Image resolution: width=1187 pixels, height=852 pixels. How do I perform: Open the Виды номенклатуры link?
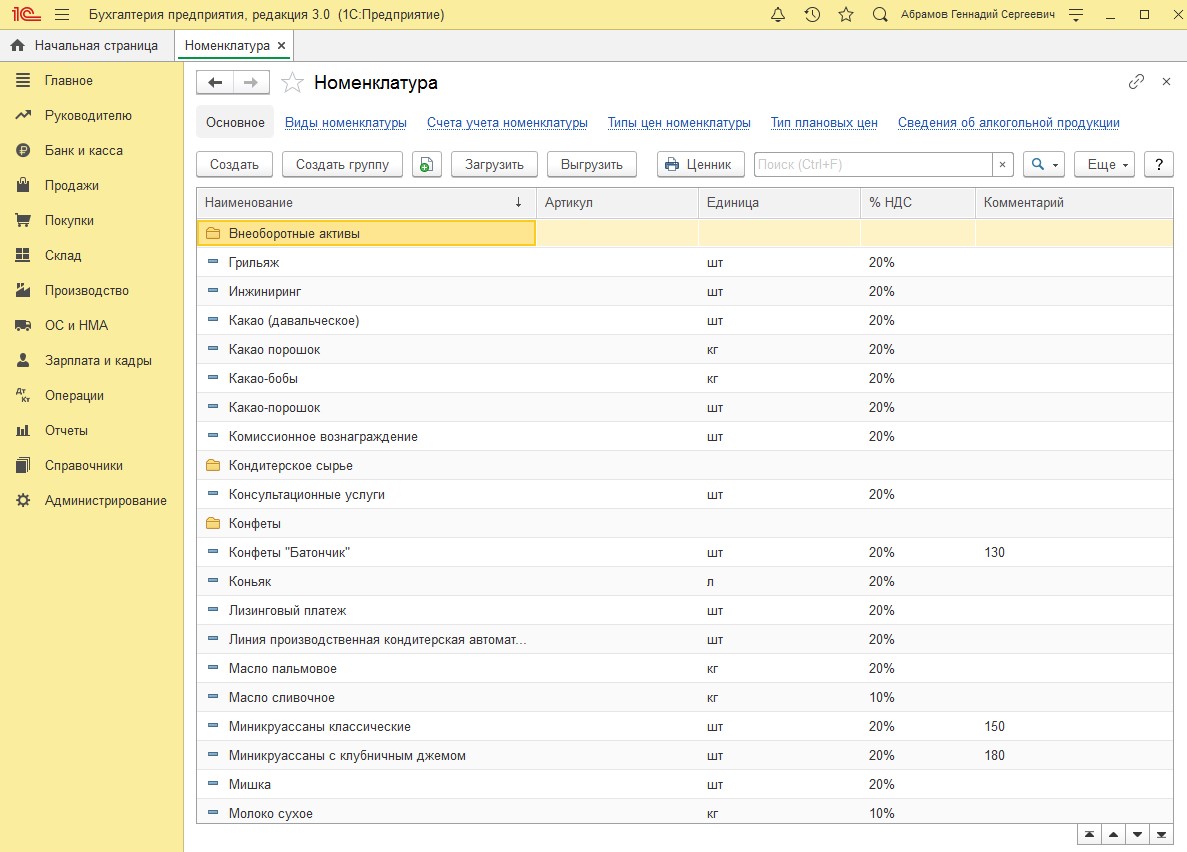tap(345, 123)
